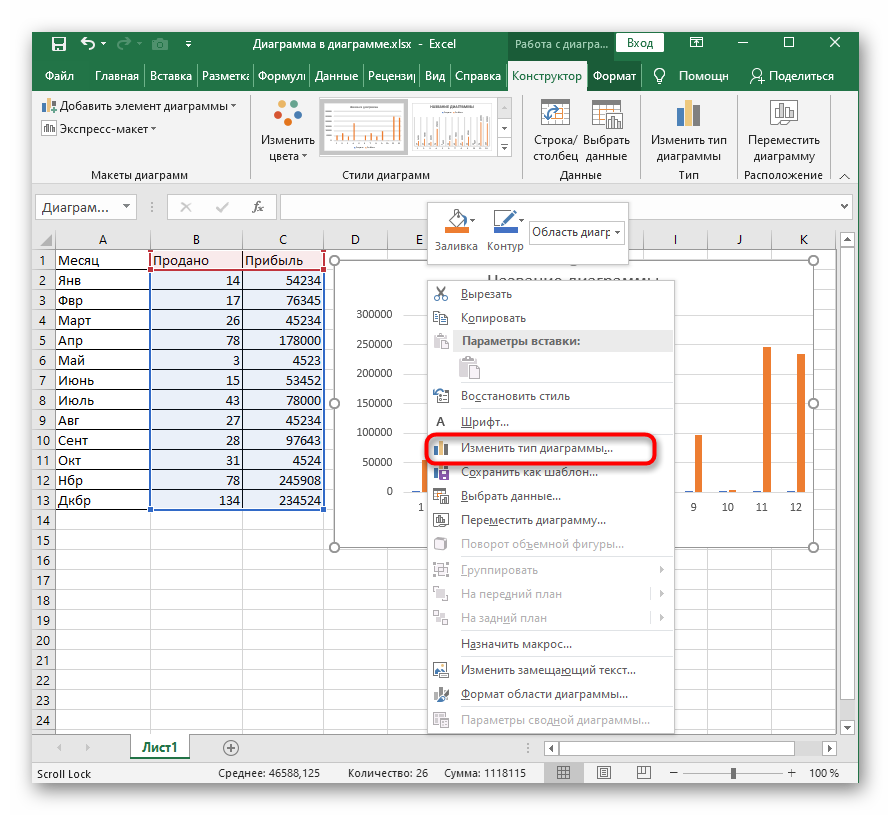Click the new sheet plus icon

[x=231, y=747]
